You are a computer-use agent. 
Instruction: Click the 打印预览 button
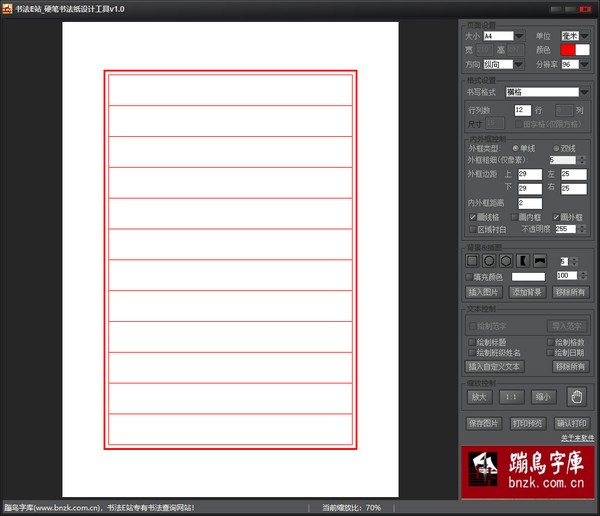(527, 423)
